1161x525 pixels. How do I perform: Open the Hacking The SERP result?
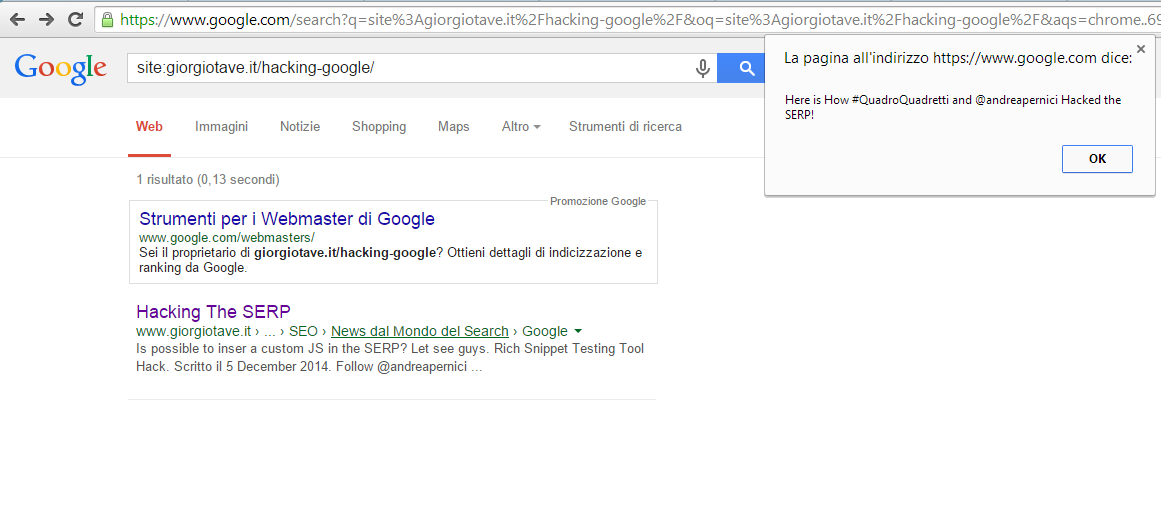(x=213, y=311)
